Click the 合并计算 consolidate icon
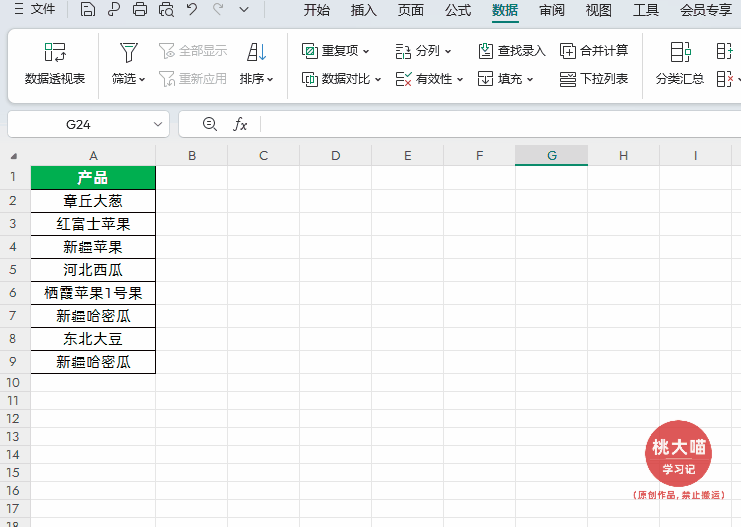 (x=568, y=51)
